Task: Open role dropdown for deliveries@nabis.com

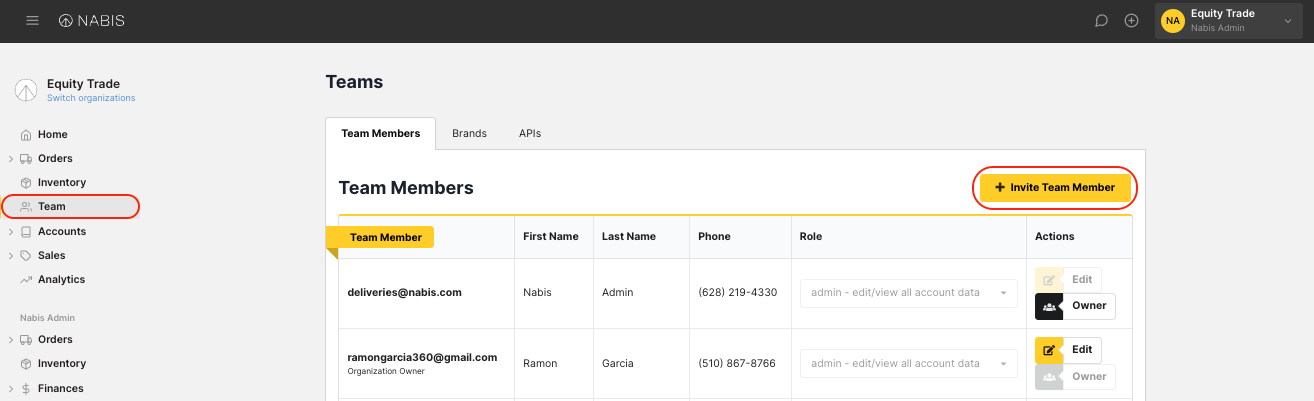Action: pos(908,293)
